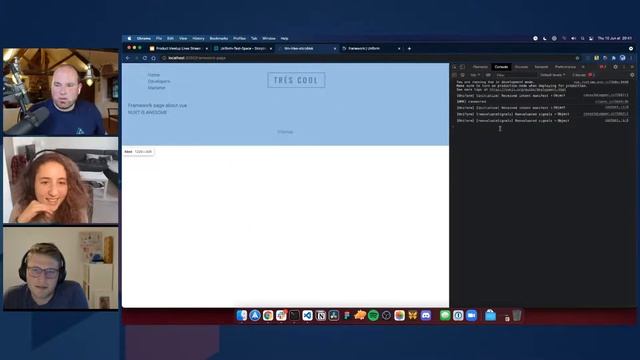The width and height of the screenshot is (640, 360).
Task: Switch to the Elements DevTools tab
Action: coord(480,67)
